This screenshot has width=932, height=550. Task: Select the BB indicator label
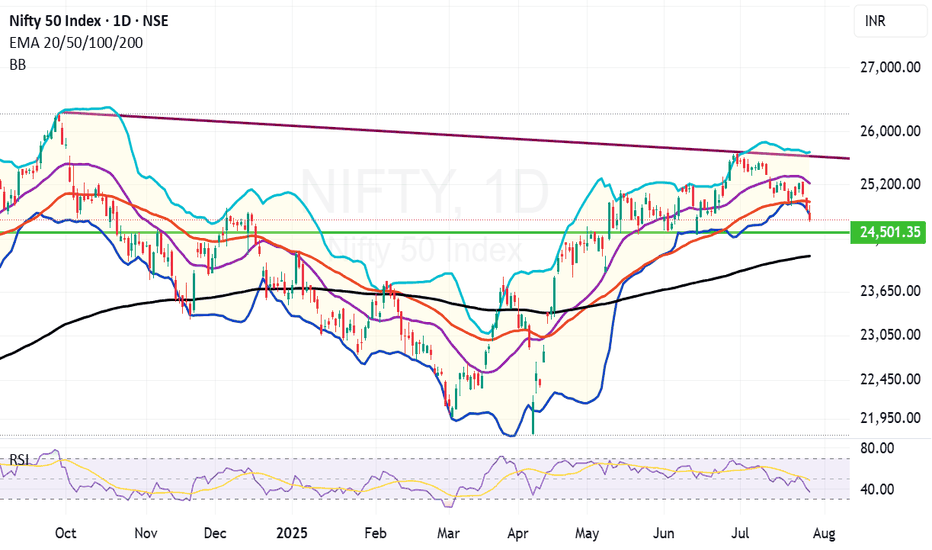click(18, 65)
